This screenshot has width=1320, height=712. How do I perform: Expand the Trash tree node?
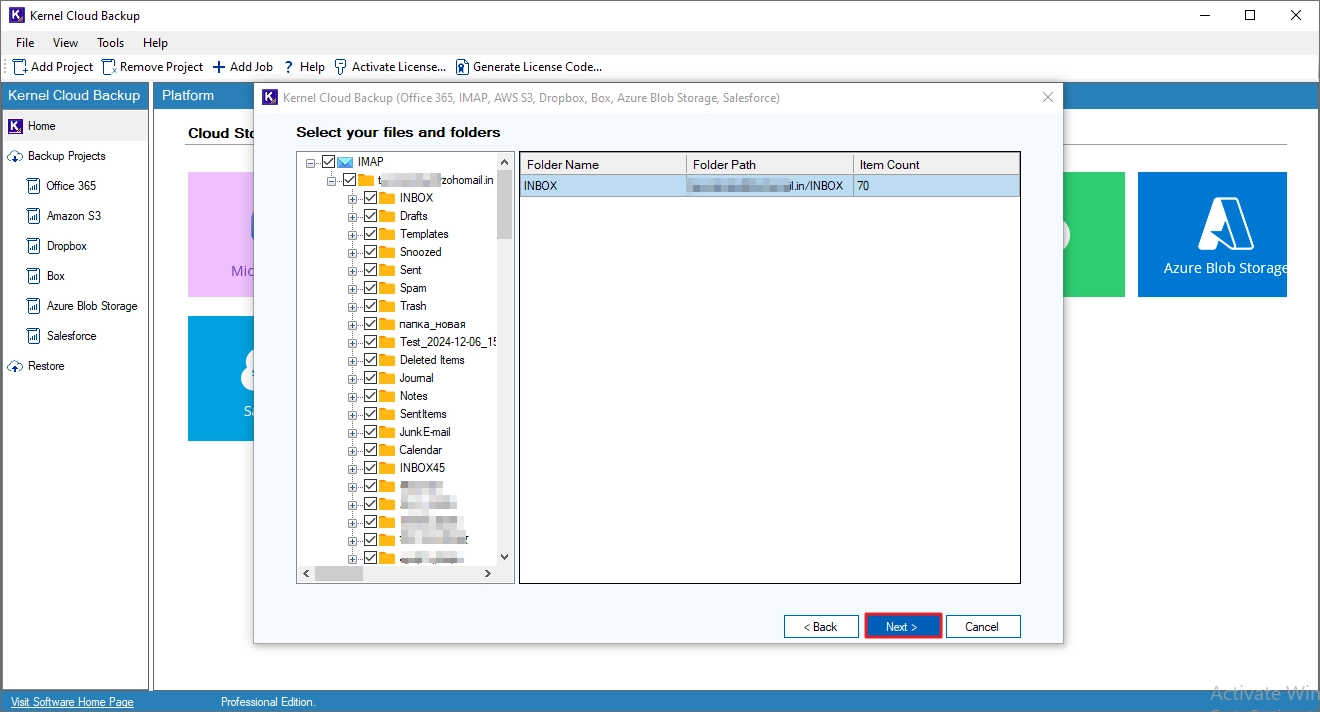[352, 307]
